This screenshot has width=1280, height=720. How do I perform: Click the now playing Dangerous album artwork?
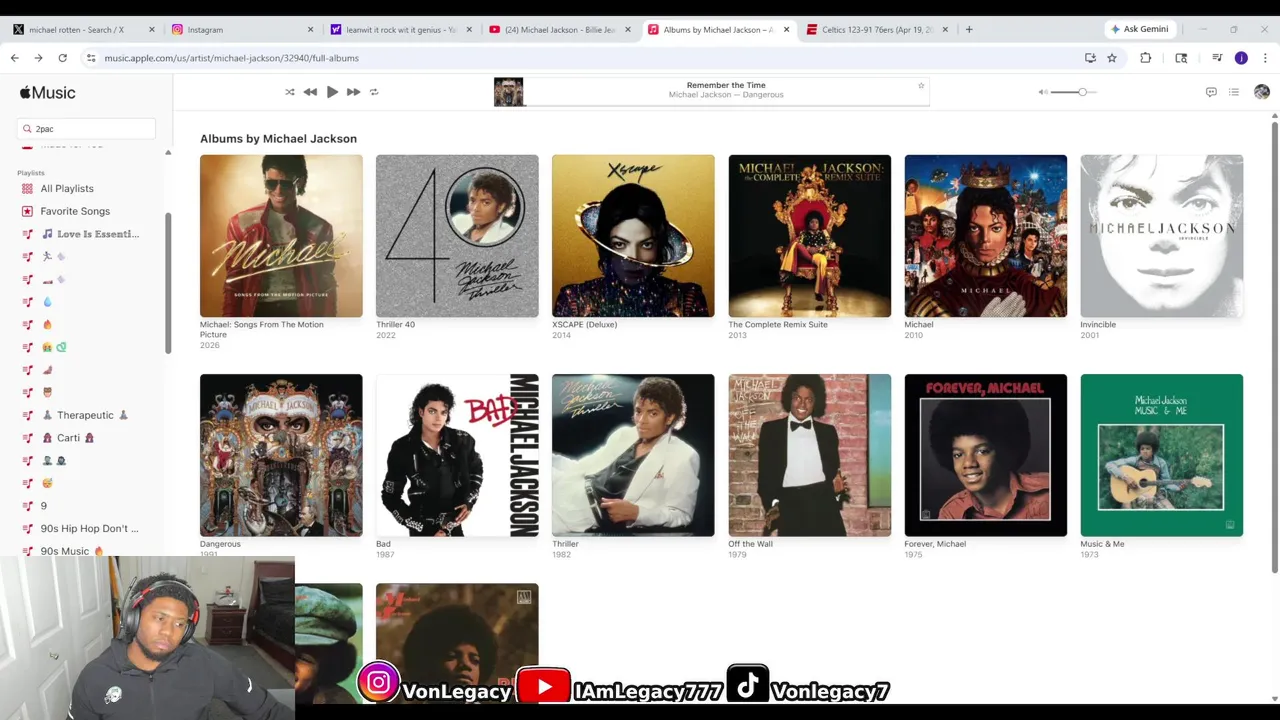[x=508, y=92]
